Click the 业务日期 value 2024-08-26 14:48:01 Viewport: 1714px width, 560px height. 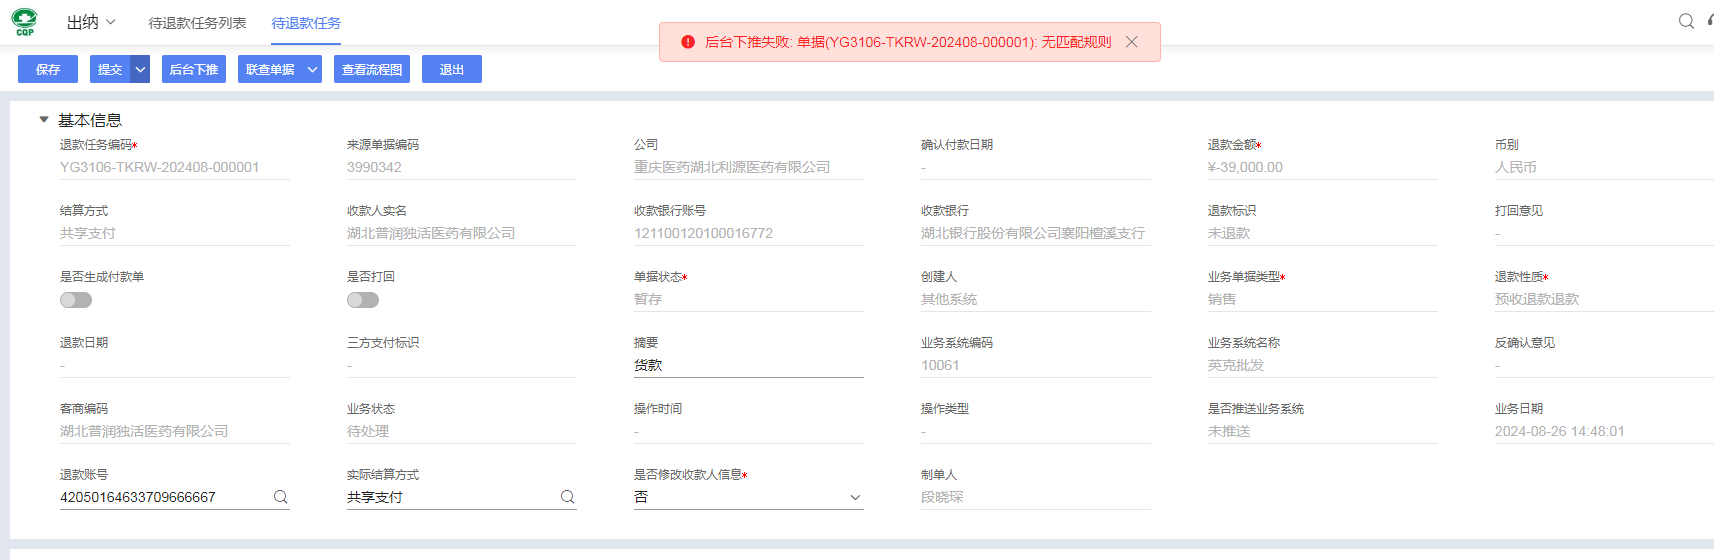pyautogui.click(x=1560, y=431)
